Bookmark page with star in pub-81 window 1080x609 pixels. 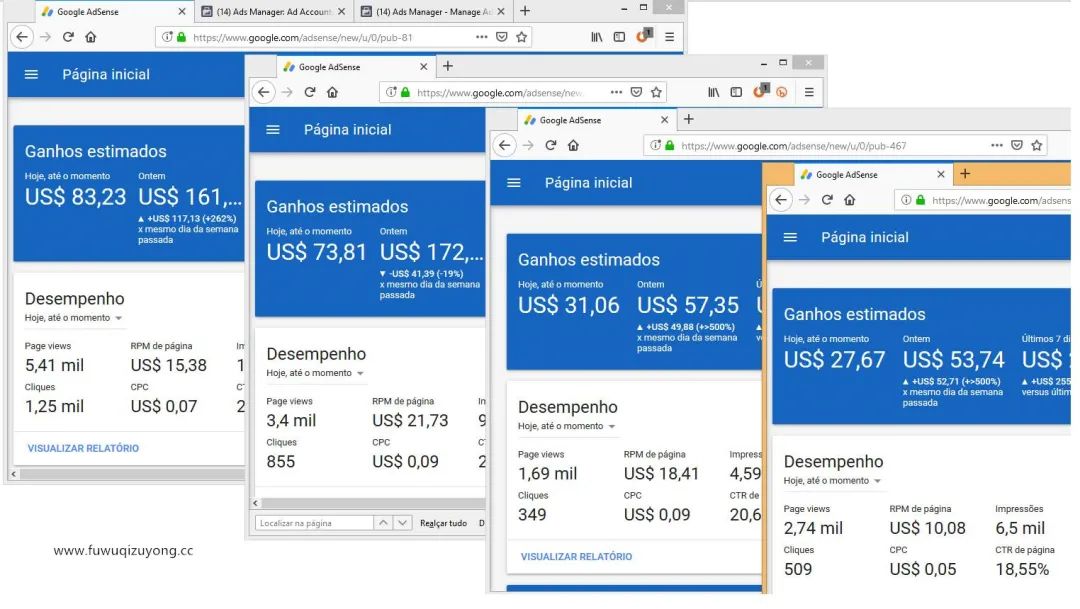click(521, 37)
